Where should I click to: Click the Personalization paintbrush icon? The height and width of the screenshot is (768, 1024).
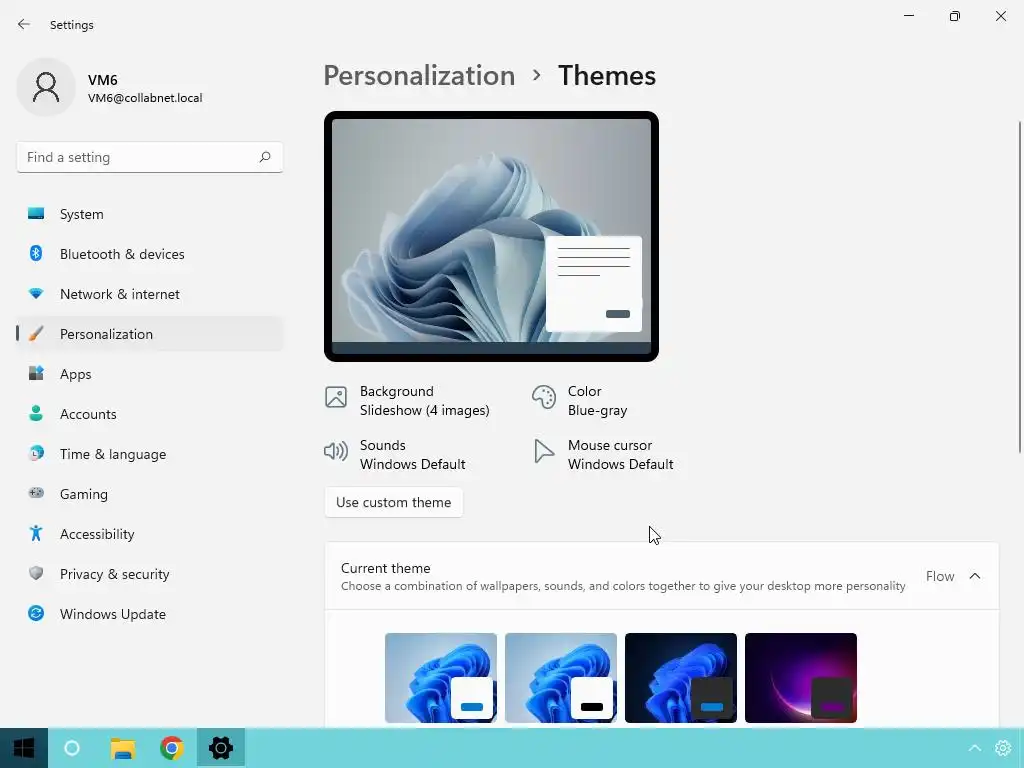pos(36,334)
